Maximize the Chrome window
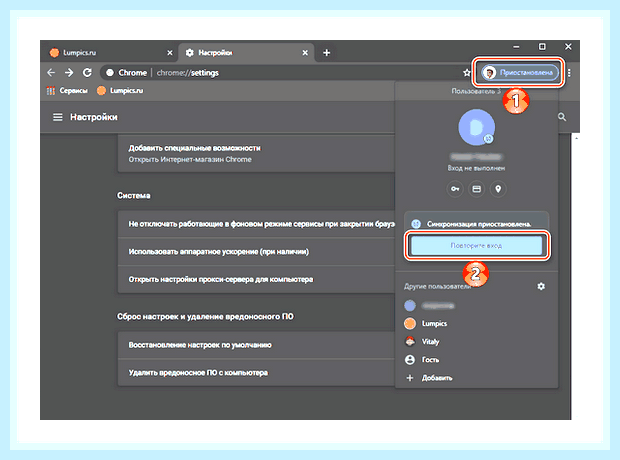 tap(542, 47)
